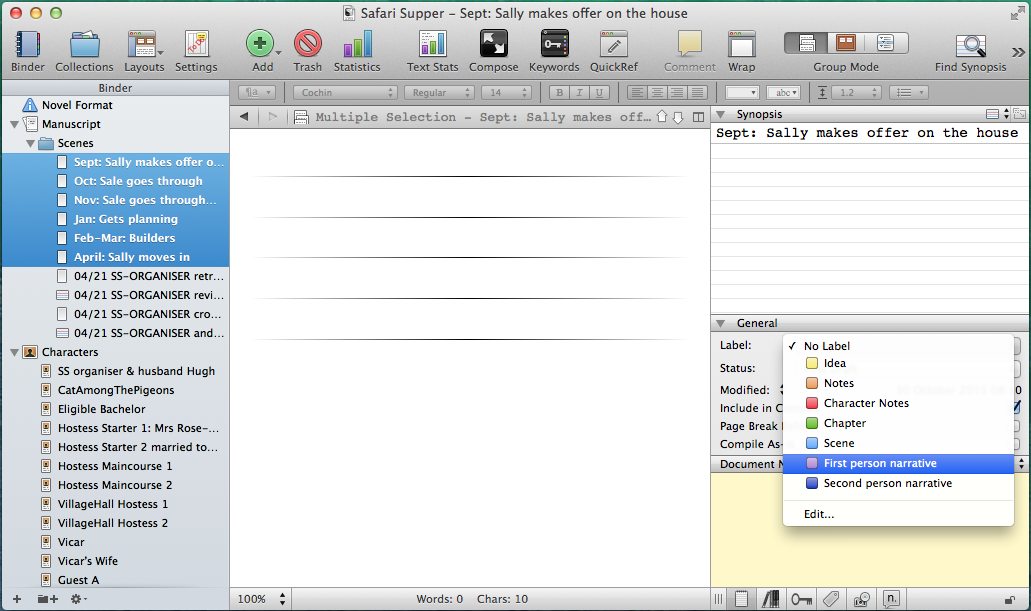
Task: Toggle underline formatting
Action: (599, 93)
